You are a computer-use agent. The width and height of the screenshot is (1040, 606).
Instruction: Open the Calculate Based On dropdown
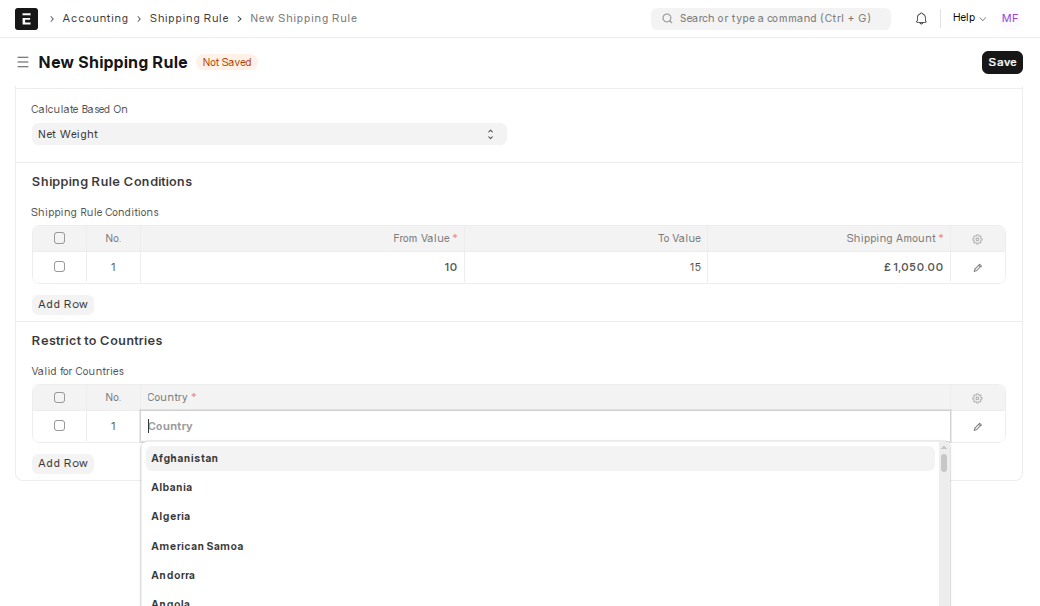click(x=268, y=134)
